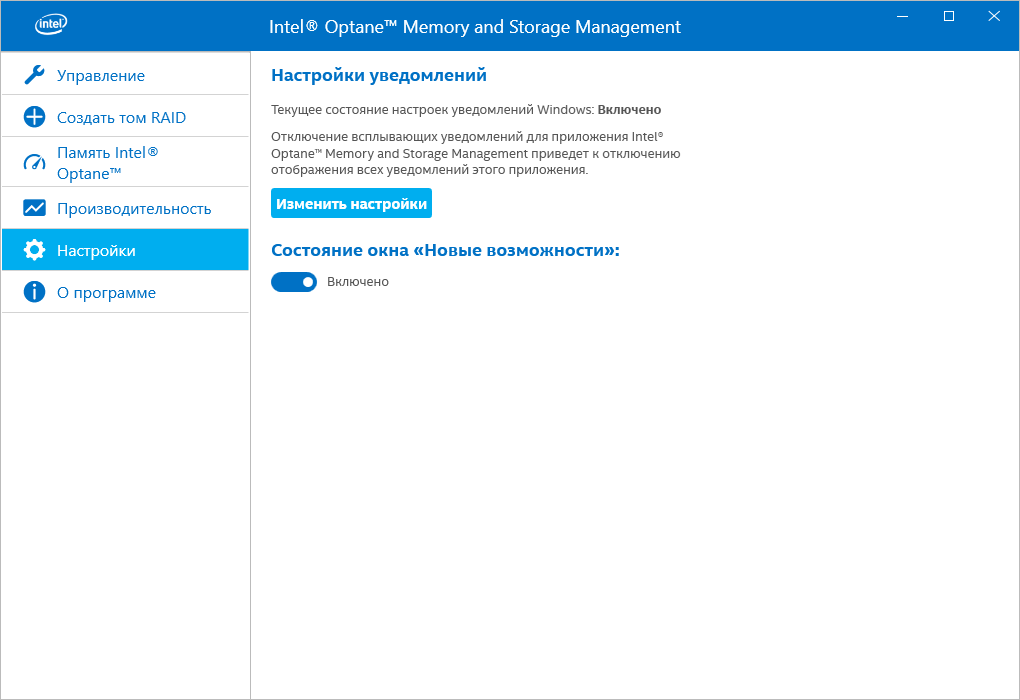Click the Настройки уведомлений heading
Screen dimensions: 1020x700
point(379,75)
